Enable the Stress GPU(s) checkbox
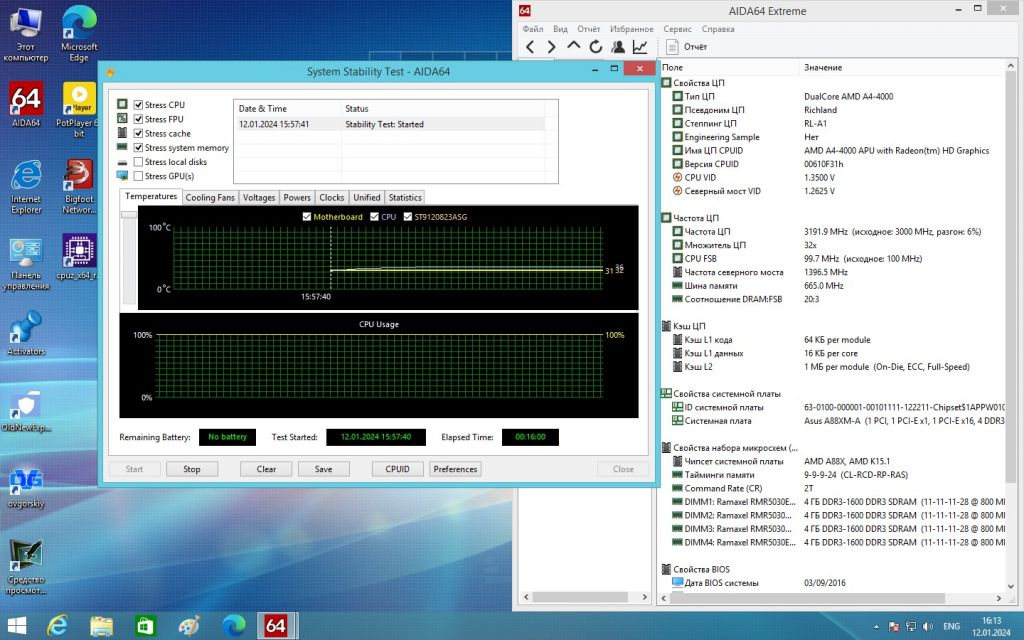 click(x=138, y=176)
